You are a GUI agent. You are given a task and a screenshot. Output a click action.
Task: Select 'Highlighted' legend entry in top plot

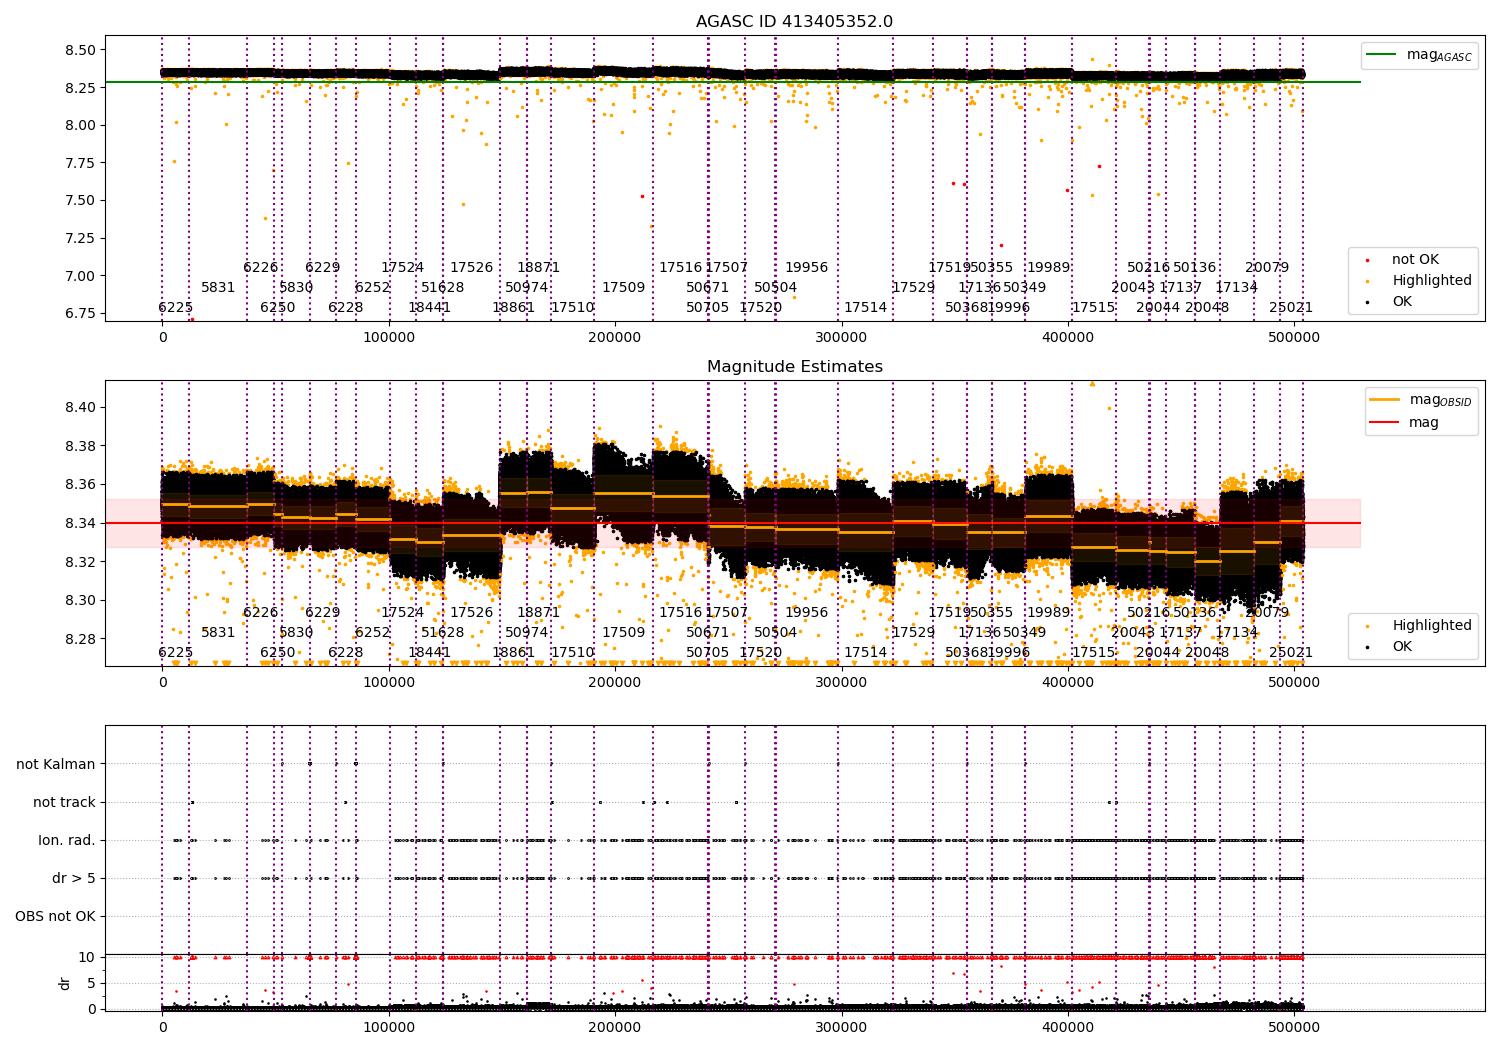[x=1432, y=280]
